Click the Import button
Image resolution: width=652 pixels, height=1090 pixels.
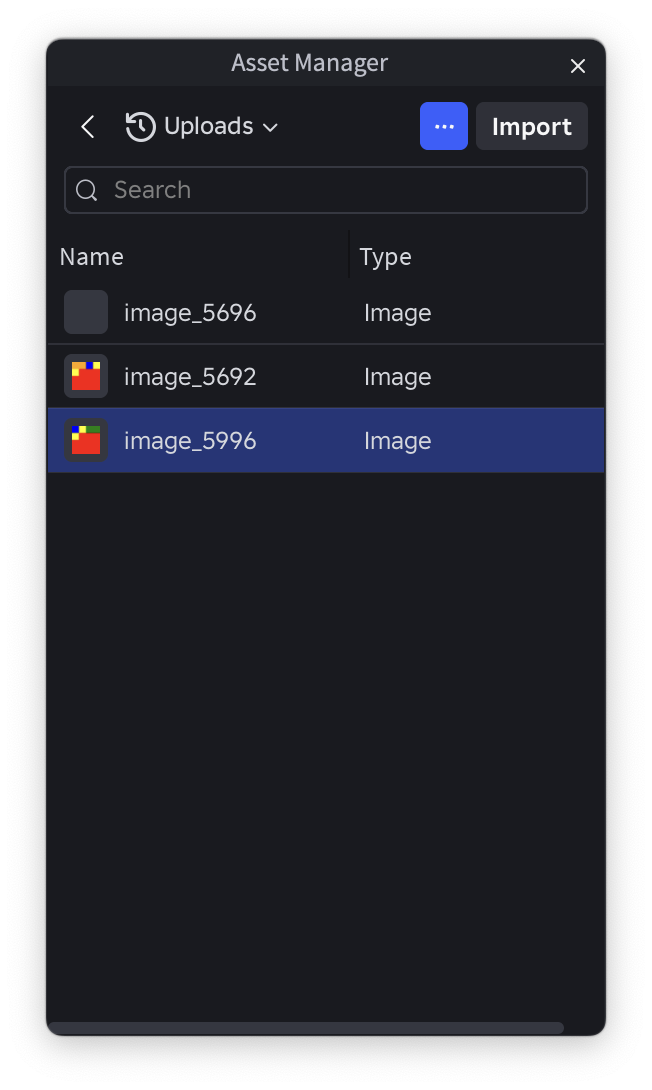[532, 126]
